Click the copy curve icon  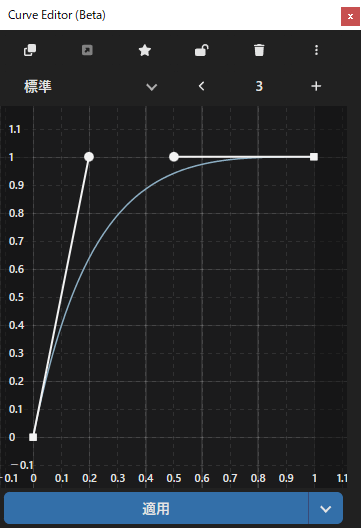pos(30,50)
